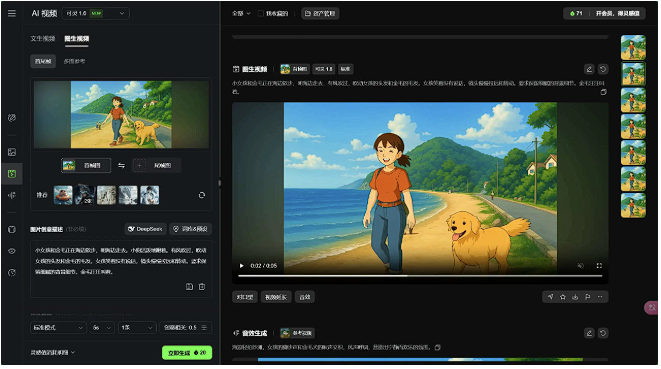Refresh the recommended image thumbnails
The height and width of the screenshot is (369, 661).
(x=202, y=195)
